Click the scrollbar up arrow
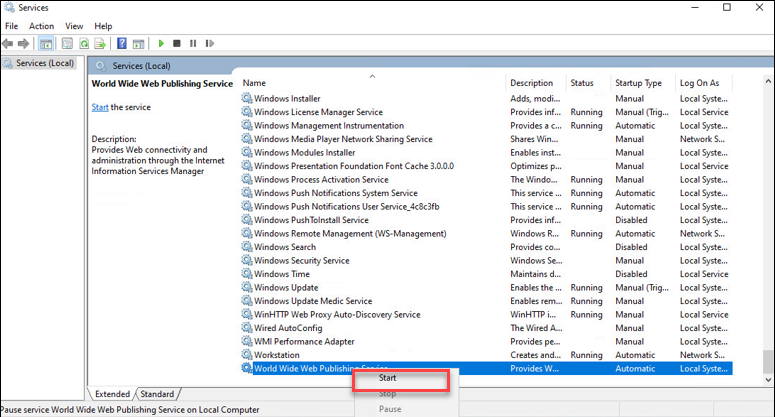The width and height of the screenshot is (775, 417). [768, 81]
